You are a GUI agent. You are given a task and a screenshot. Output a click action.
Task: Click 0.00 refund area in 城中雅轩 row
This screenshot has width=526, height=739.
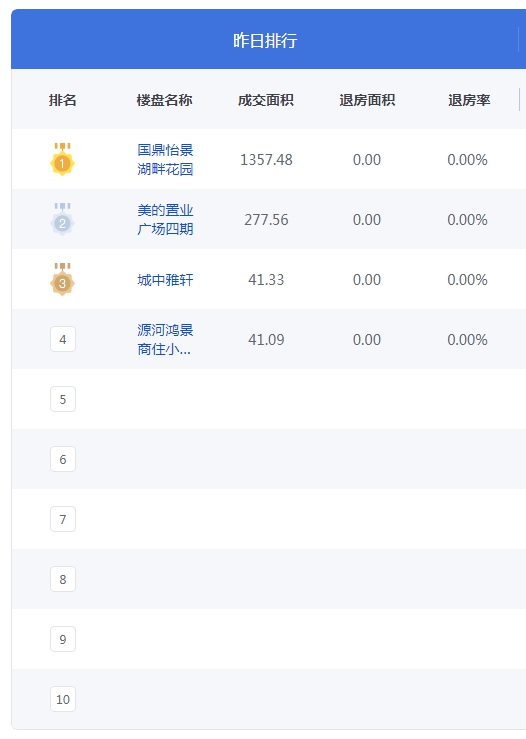[x=367, y=279]
